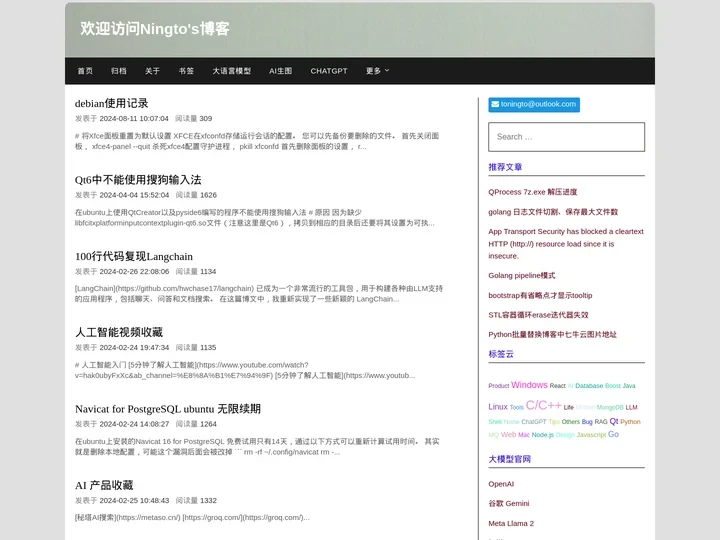Click the Go tag
The image size is (720, 540).
613,434
